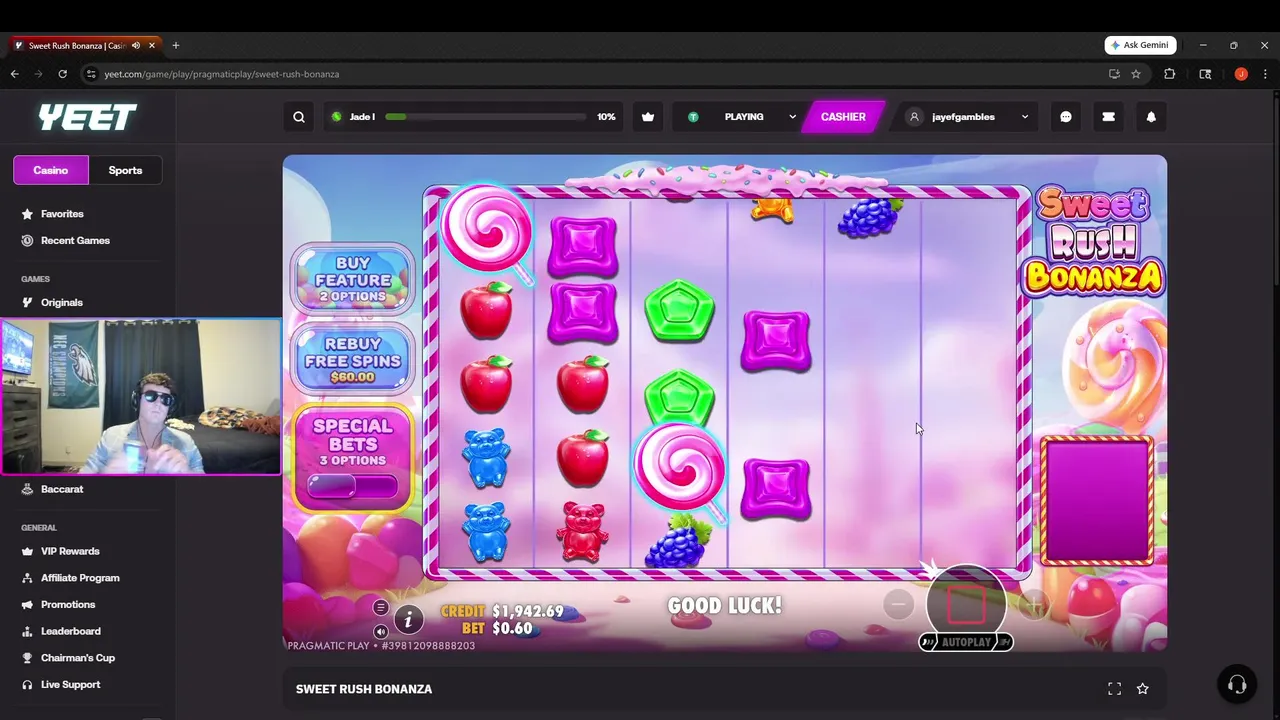Click Ask Gemini button

tap(1140, 45)
